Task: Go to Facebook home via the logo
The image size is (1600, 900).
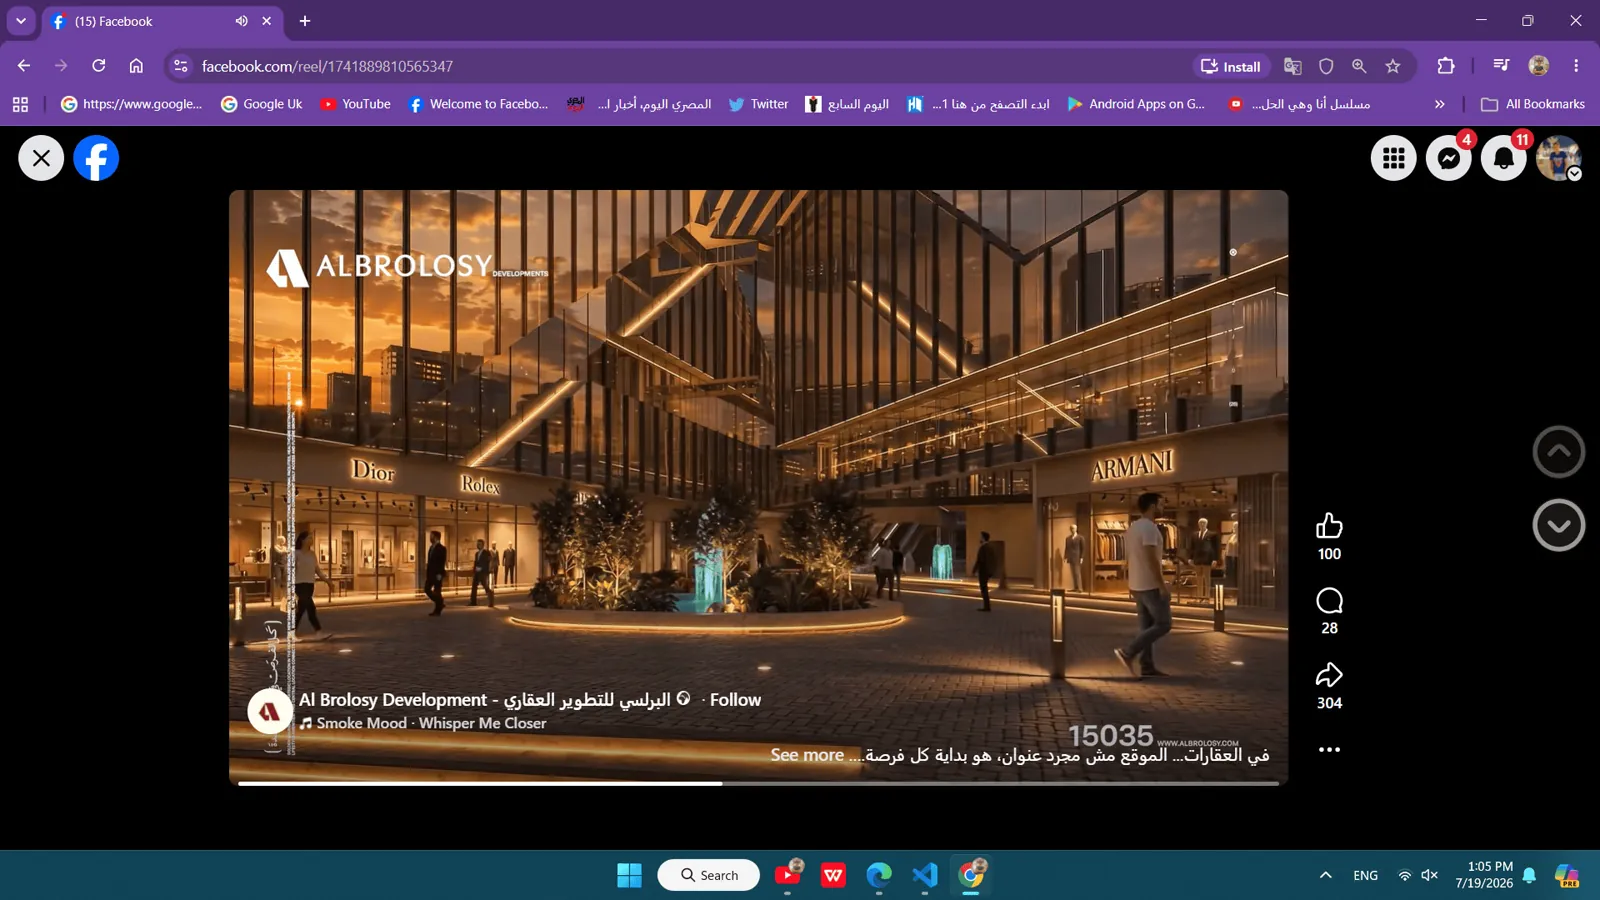Action: 96,158
